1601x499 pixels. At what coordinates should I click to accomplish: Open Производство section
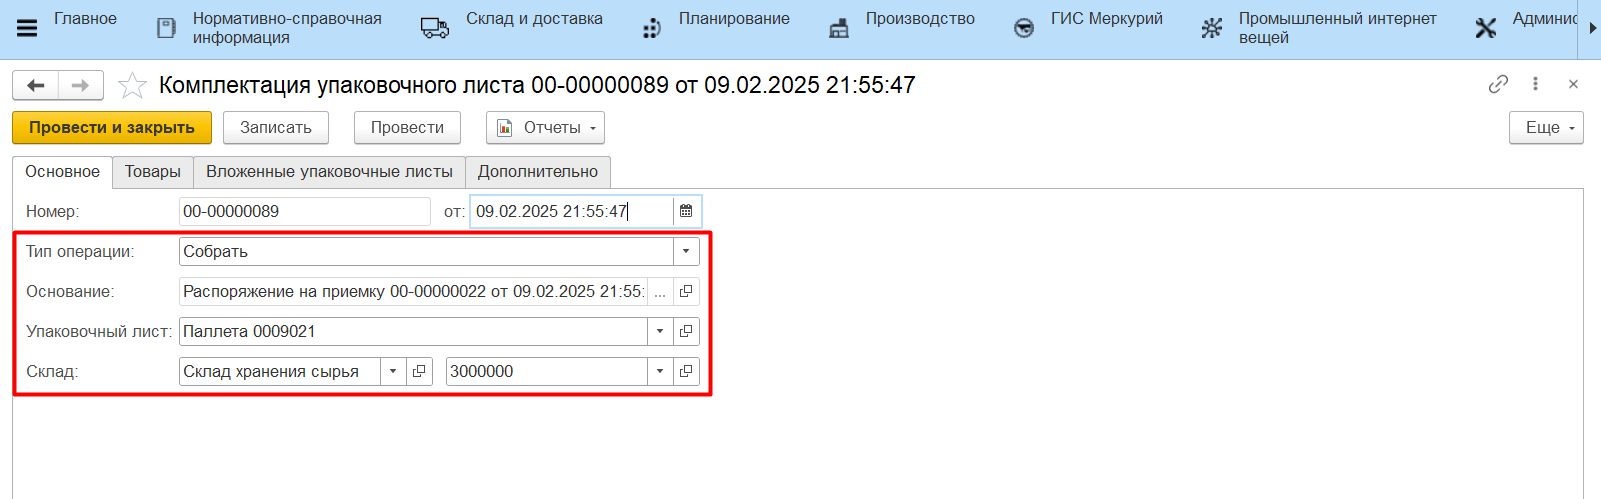click(920, 19)
